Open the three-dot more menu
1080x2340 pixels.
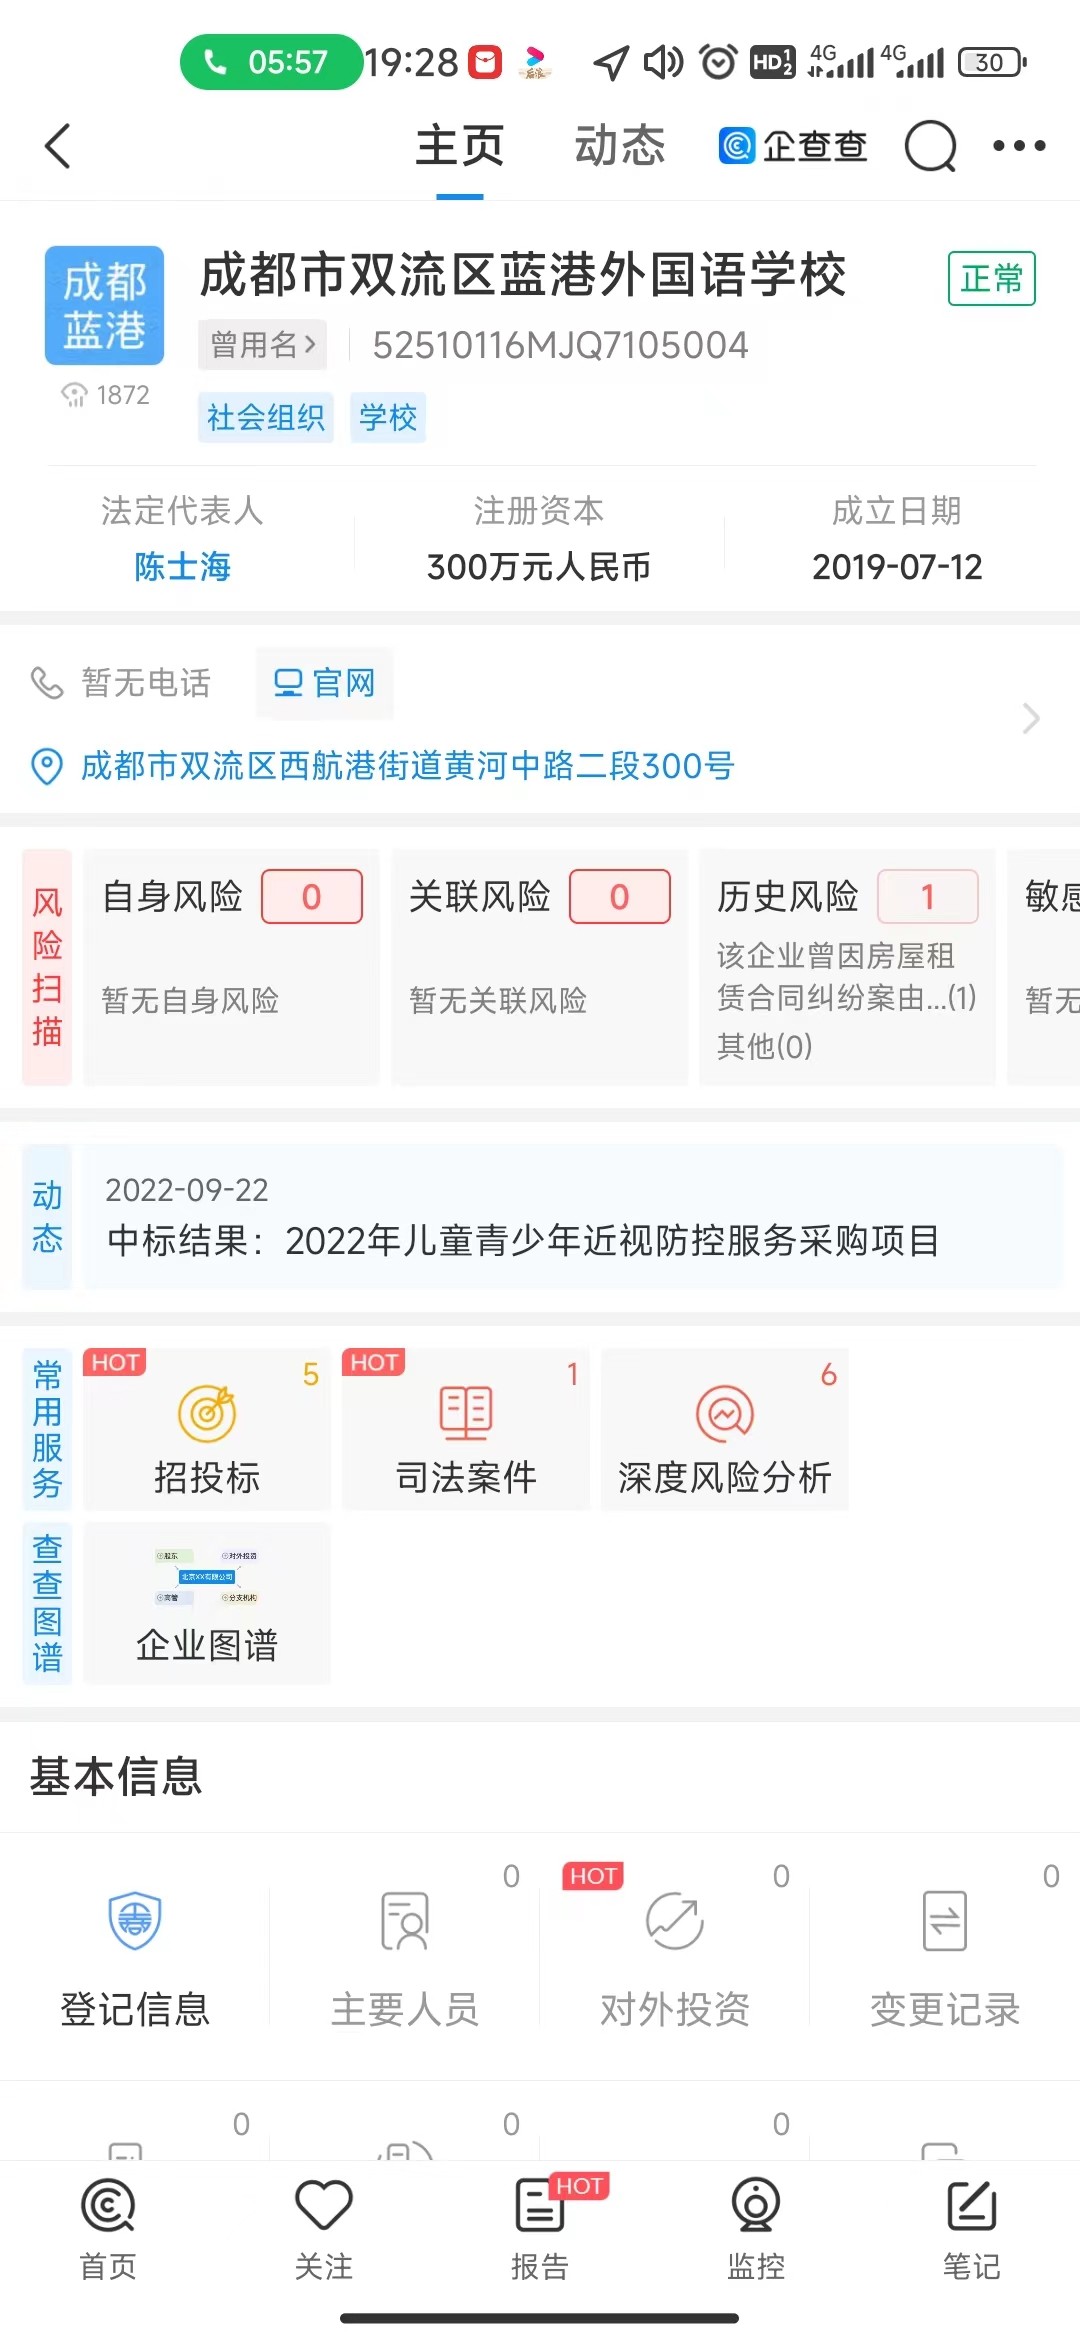pyautogui.click(x=1018, y=147)
